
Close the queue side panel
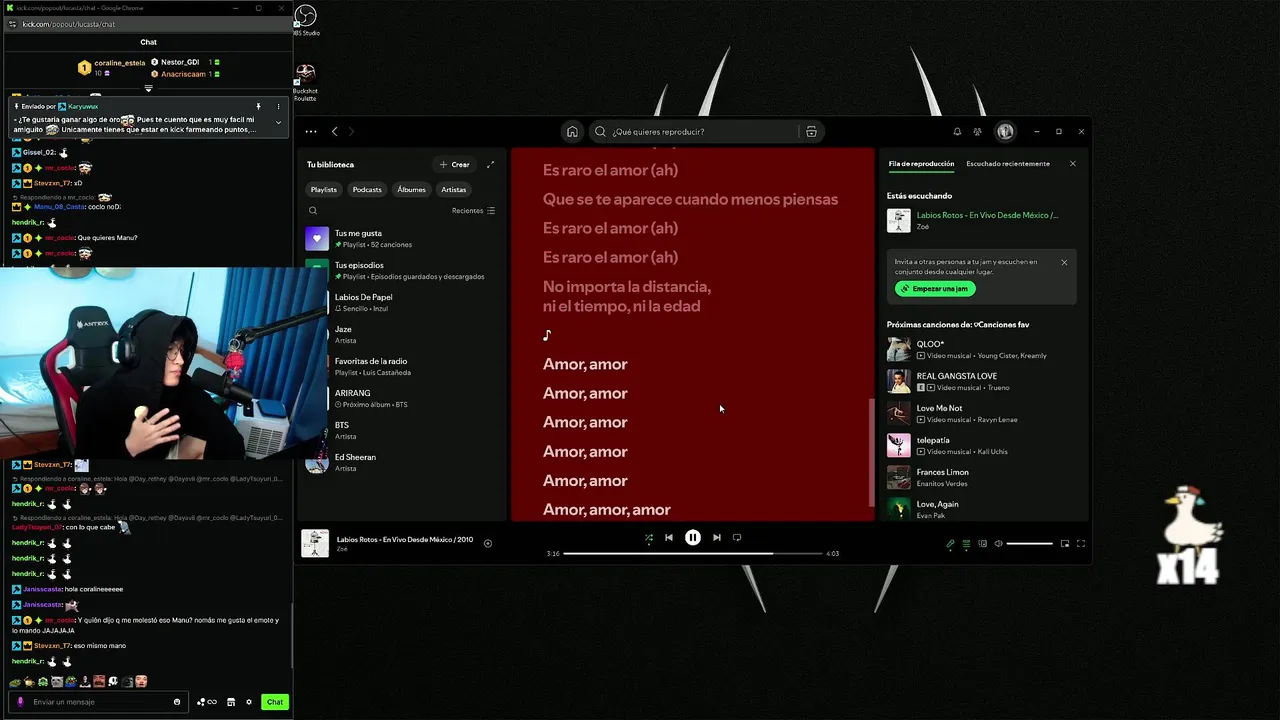[x=1073, y=163]
